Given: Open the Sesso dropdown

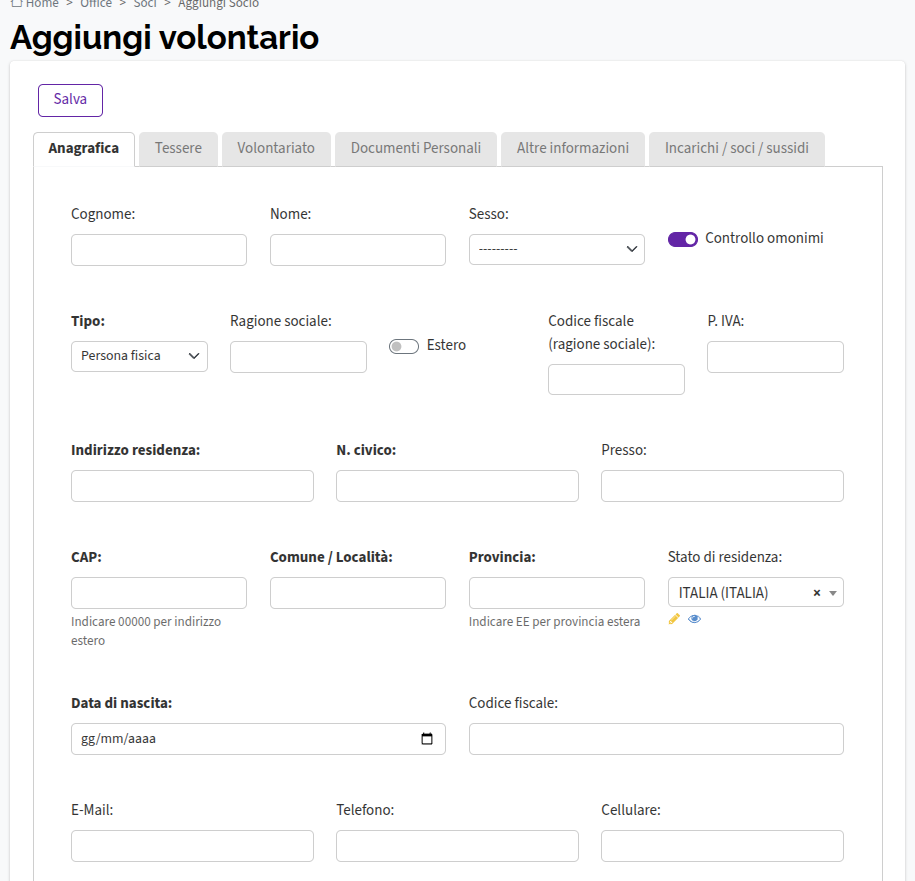Looking at the screenshot, I should [x=557, y=250].
